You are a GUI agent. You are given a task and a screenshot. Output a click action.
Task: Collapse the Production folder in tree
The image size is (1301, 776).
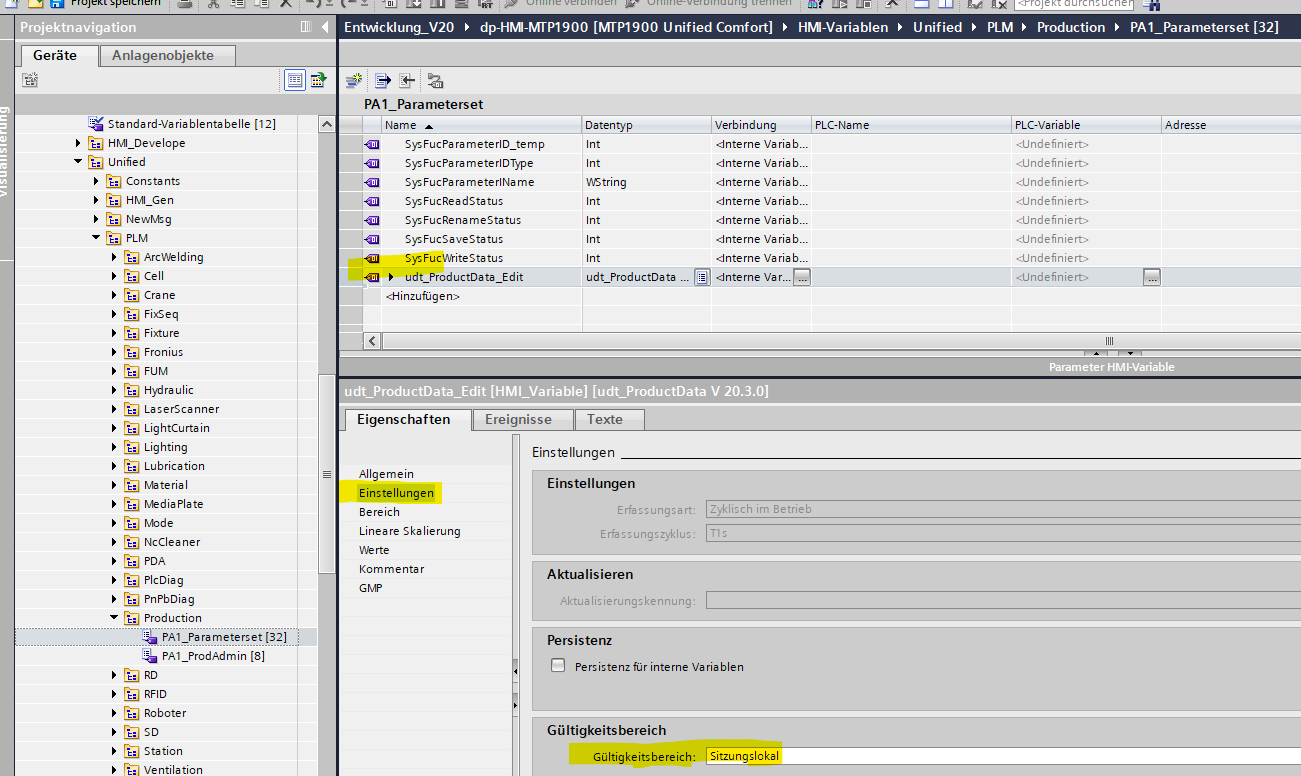[x=115, y=618]
